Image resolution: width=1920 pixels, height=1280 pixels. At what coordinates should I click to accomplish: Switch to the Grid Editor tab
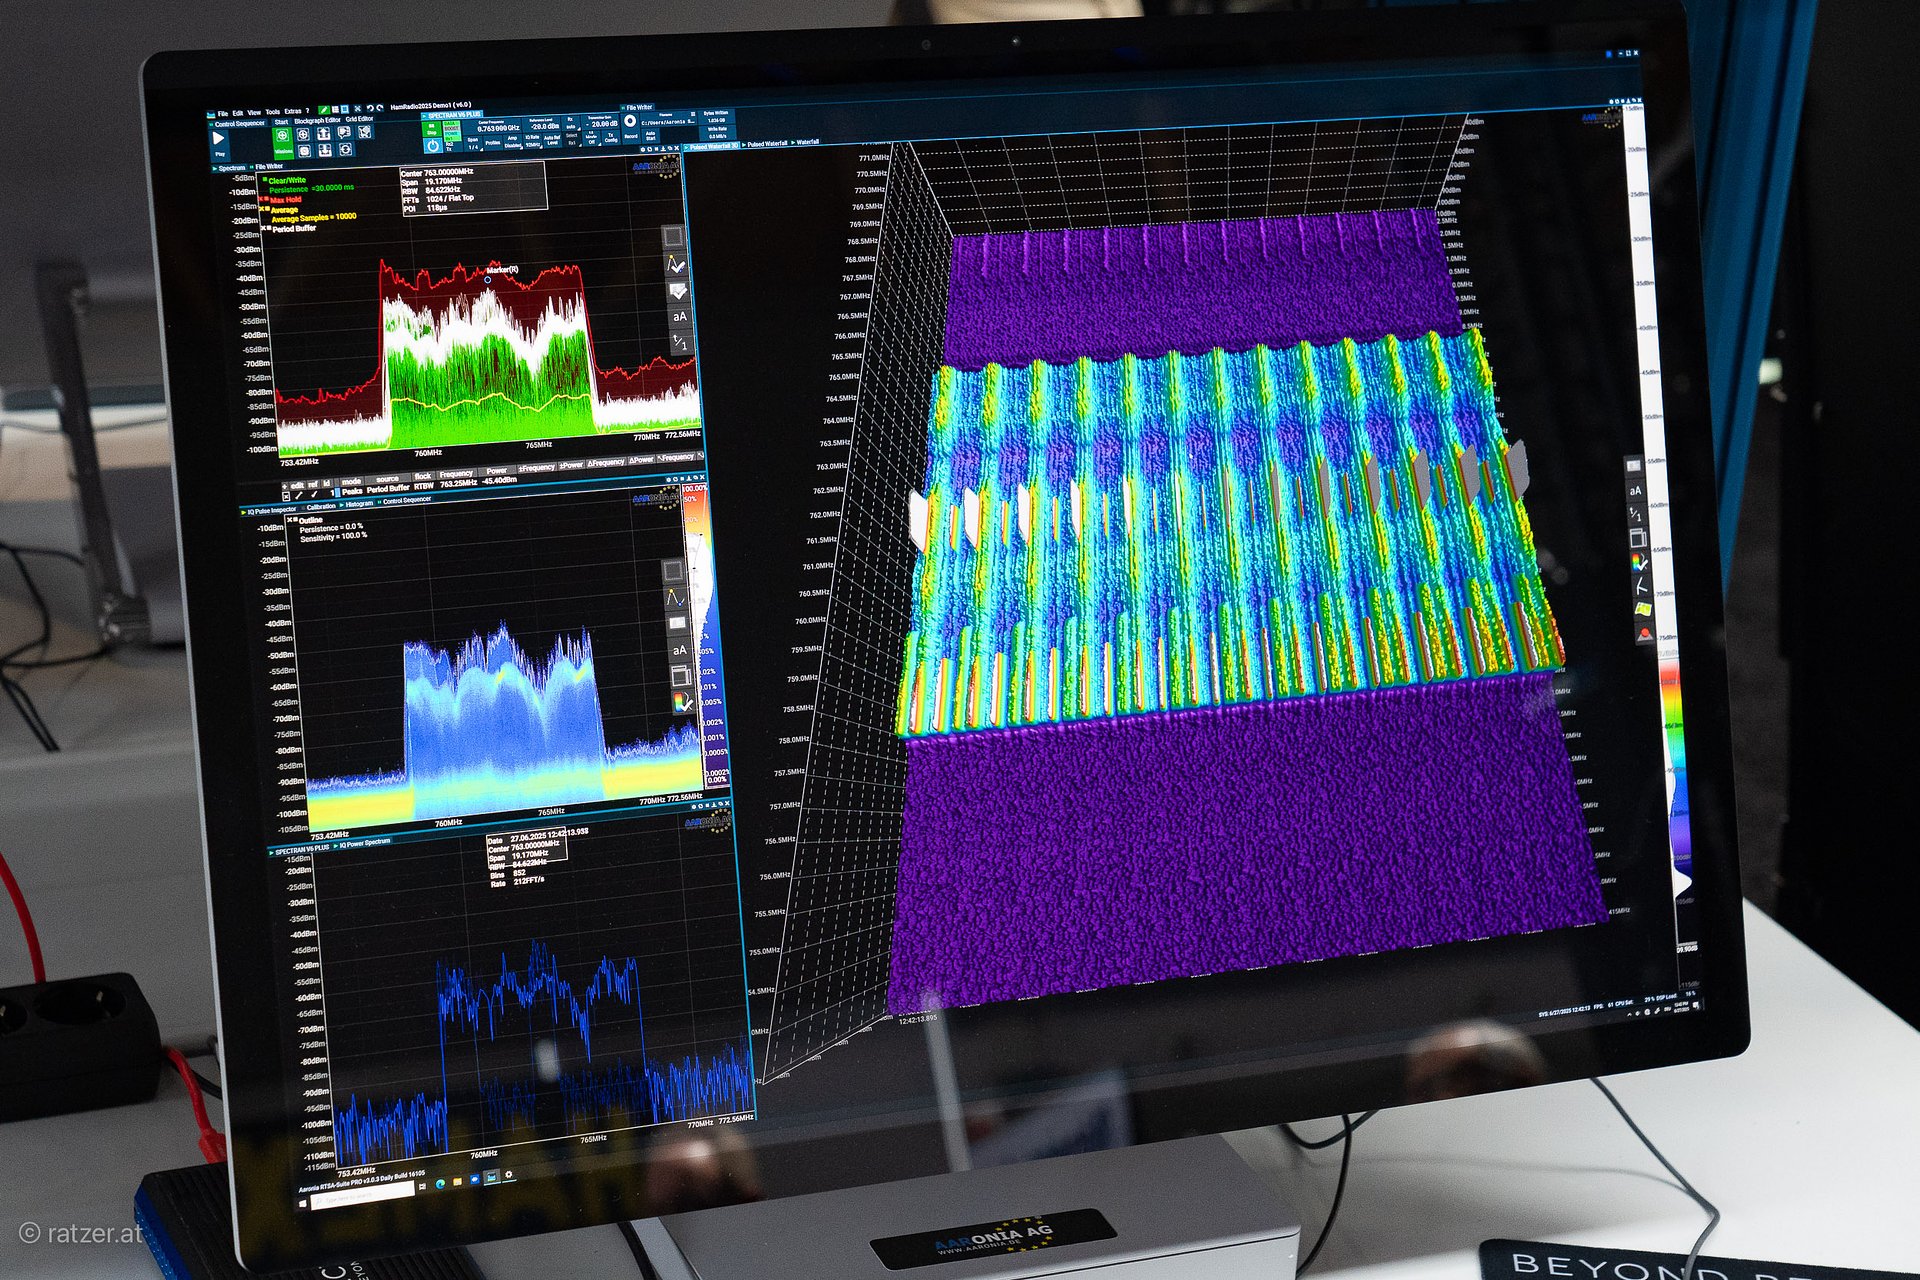[x=360, y=119]
